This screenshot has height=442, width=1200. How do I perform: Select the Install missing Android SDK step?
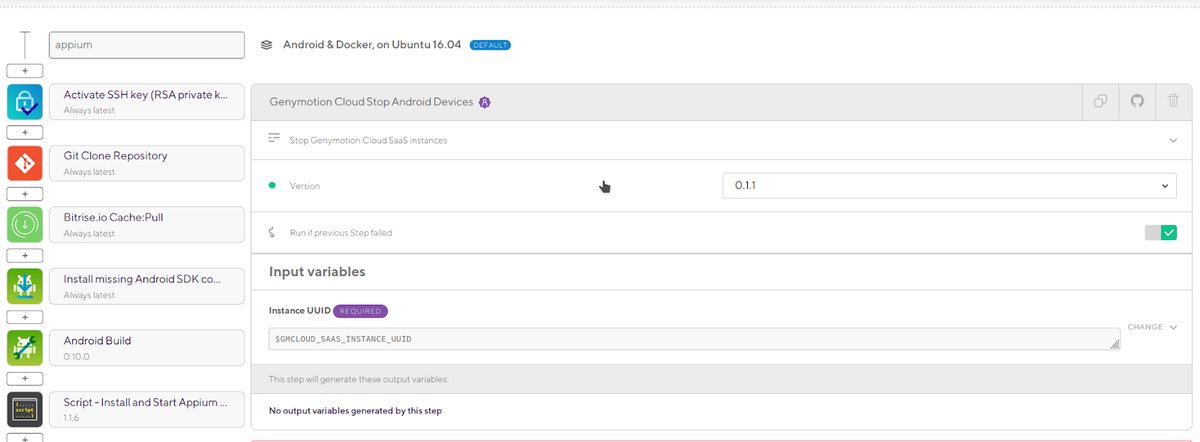coord(146,286)
